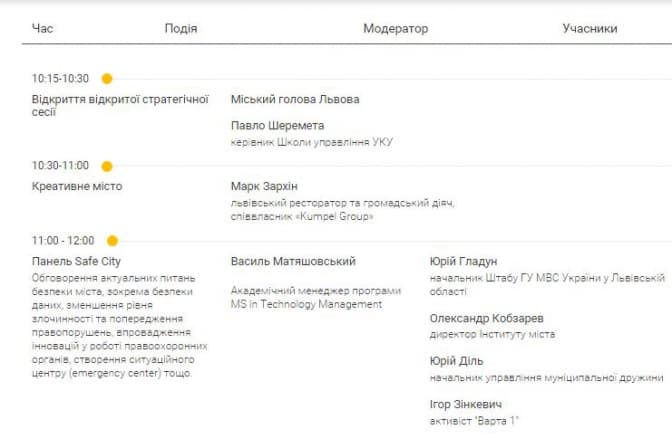Click participant Юрій Гладун
Viewport: 672px width, 439px height.
463,262
